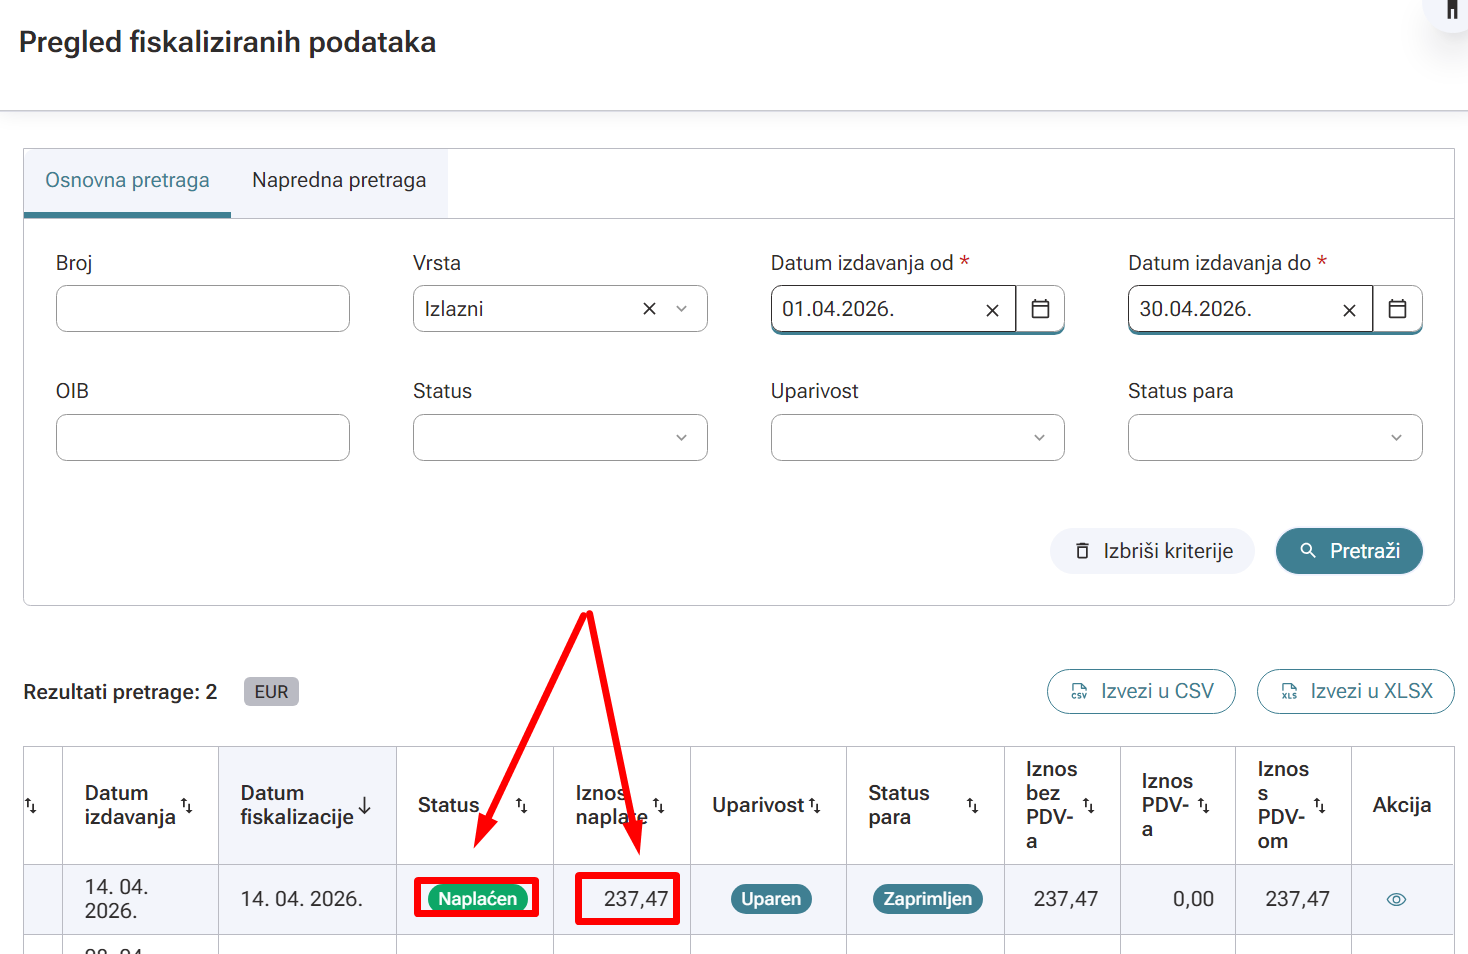The height and width of the screenshot is (954, 1468).
Task: Click Izbriši kriterije button
Action: point(1152,551)
